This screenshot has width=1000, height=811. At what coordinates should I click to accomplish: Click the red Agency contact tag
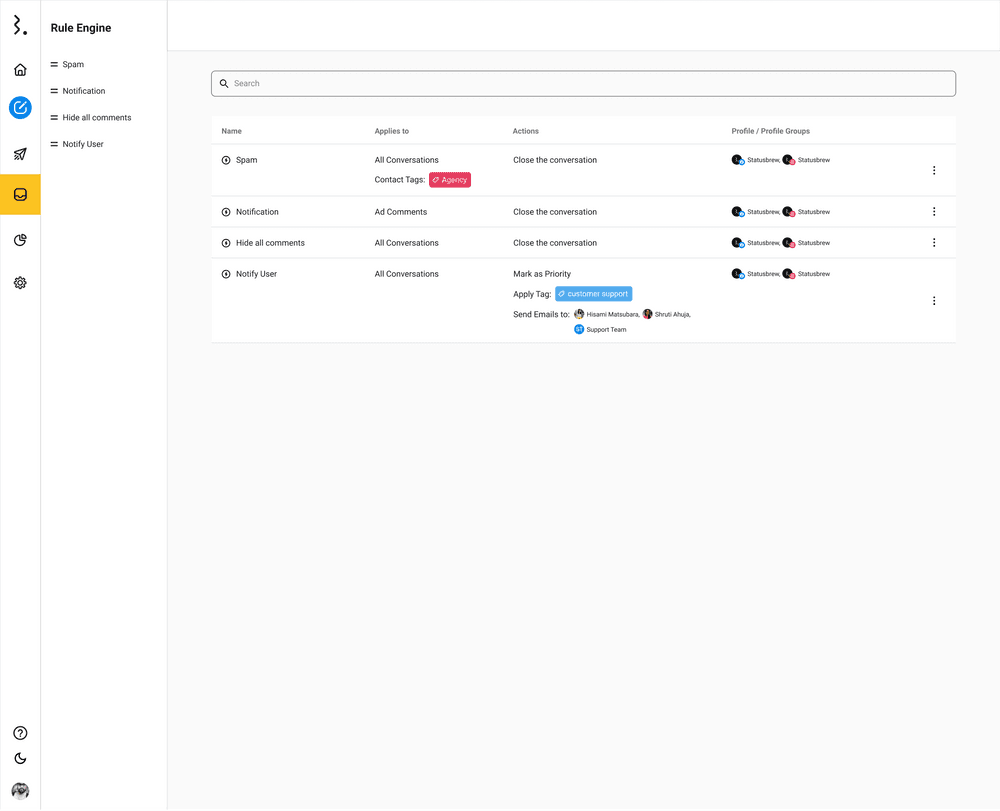point(450,180)
